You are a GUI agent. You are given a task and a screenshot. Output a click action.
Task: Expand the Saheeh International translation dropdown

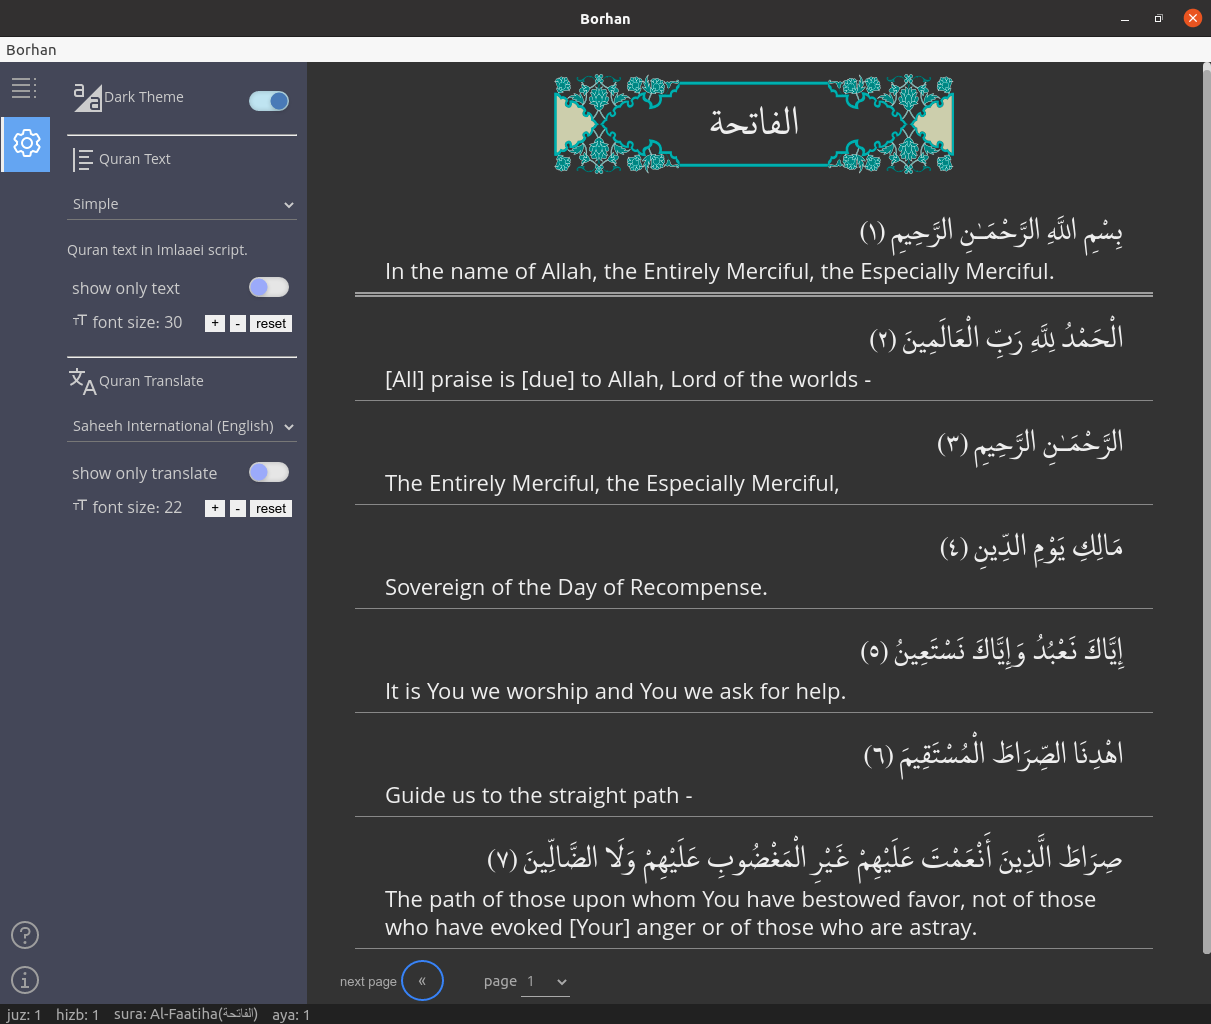pos(182,426)
